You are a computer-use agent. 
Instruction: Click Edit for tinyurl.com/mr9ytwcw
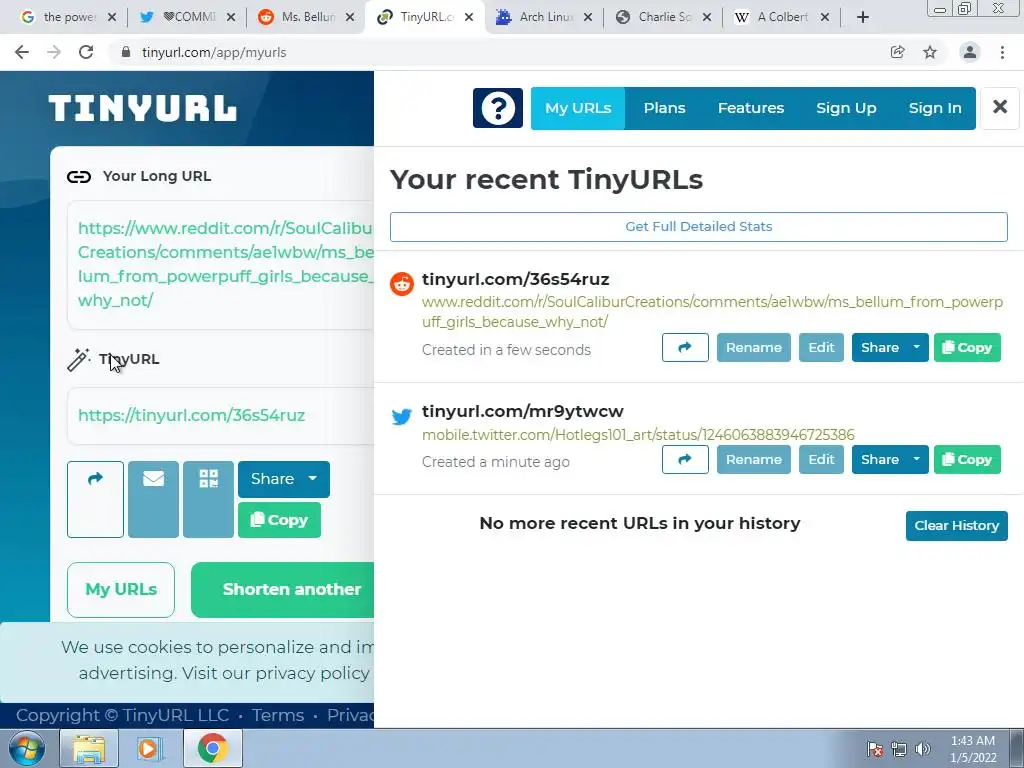(x=821, y=460)
